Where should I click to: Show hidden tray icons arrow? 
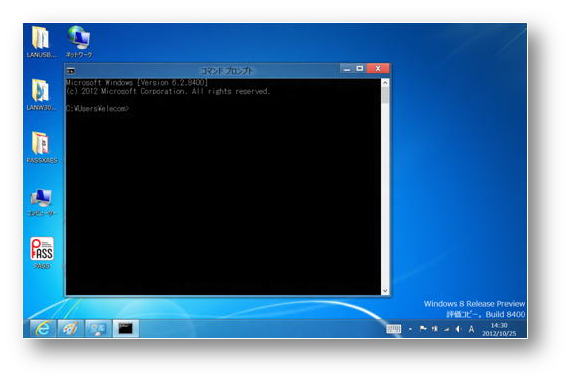coord(410,329)
